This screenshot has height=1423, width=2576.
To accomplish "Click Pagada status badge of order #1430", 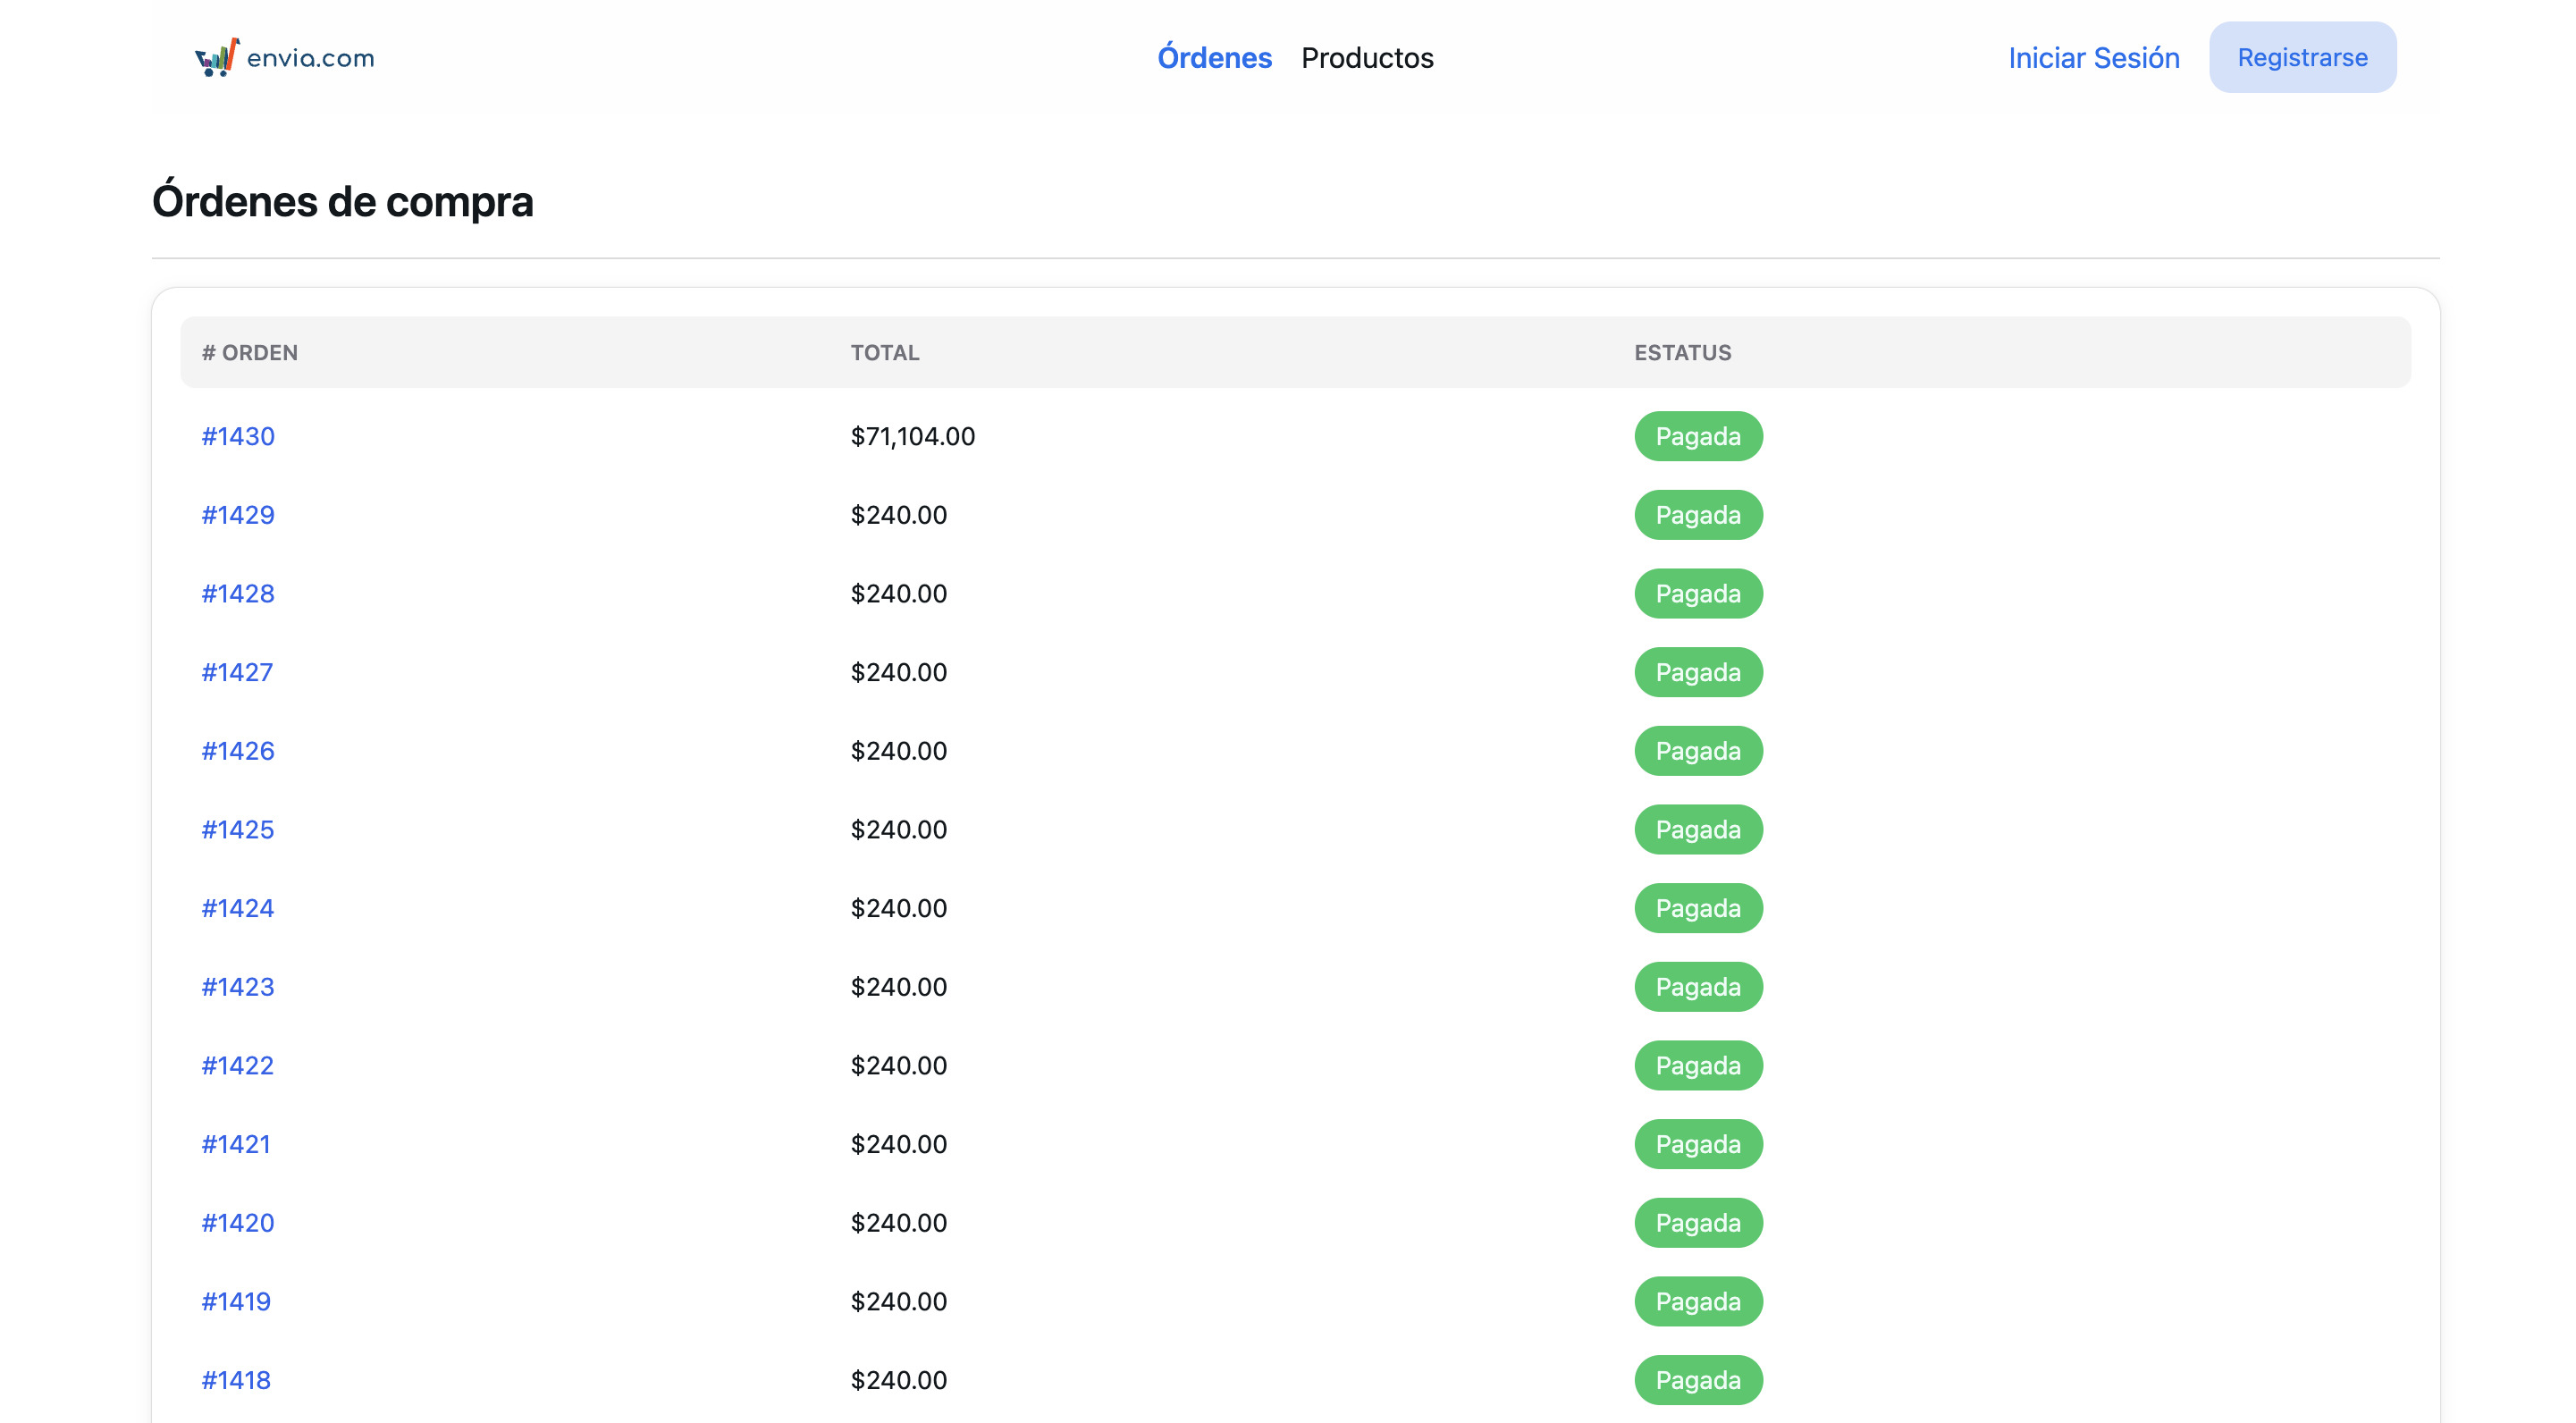I will (1698, 436).
